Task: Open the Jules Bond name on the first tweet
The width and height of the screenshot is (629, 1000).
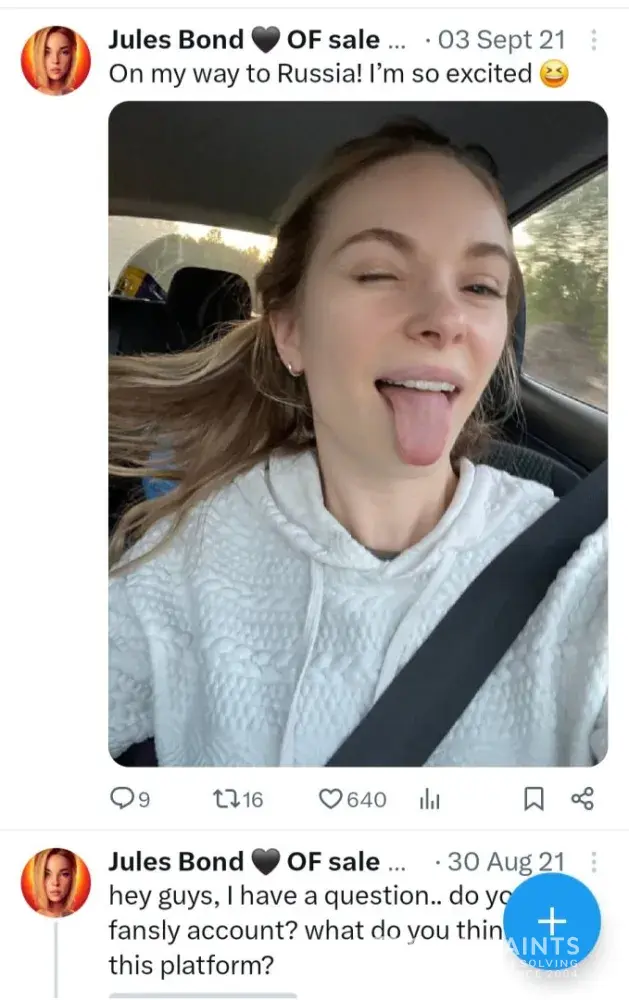Action: click(176, 41)
